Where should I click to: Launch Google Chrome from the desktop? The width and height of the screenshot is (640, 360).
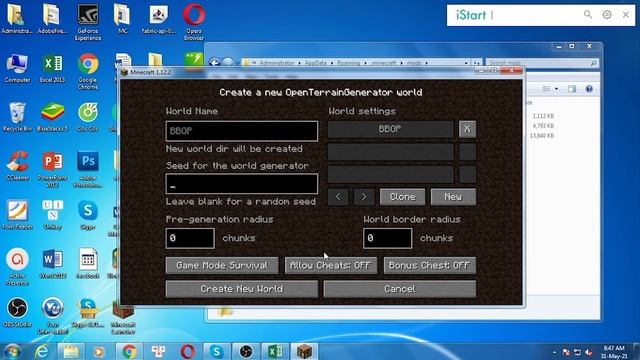88,71
